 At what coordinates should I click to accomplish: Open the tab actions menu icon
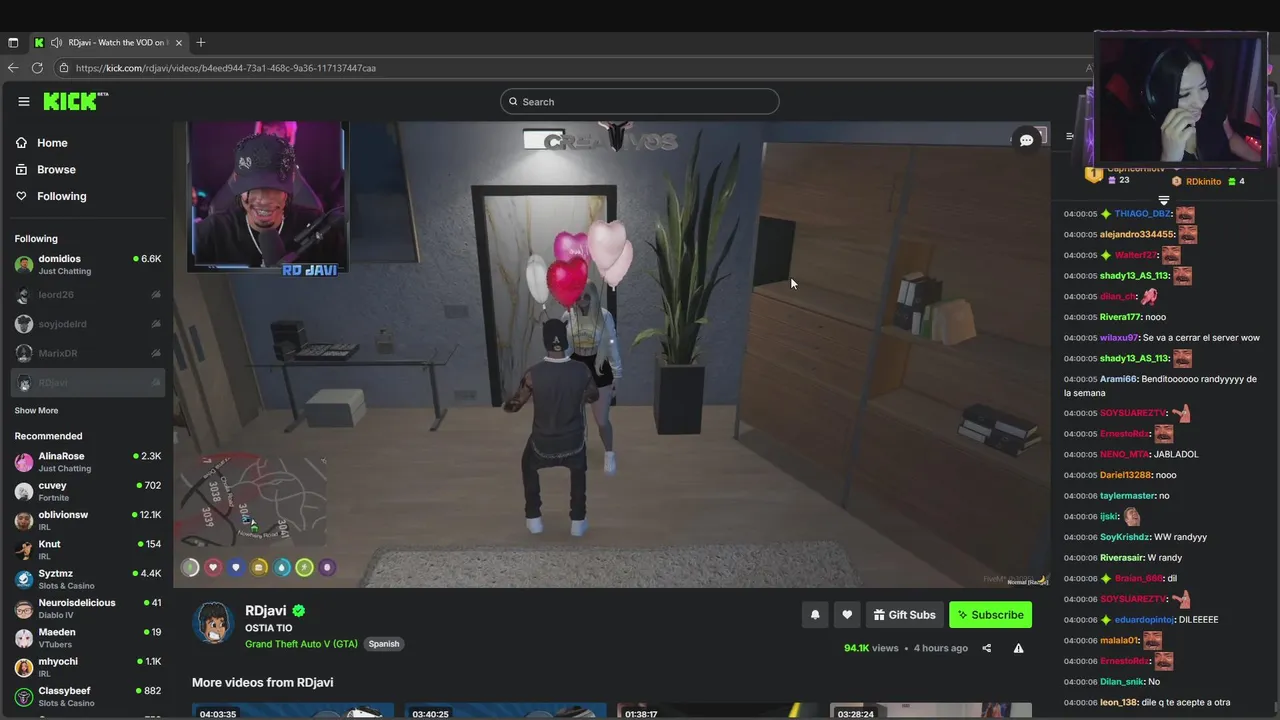pyautogui.click(x=13, y=43)
